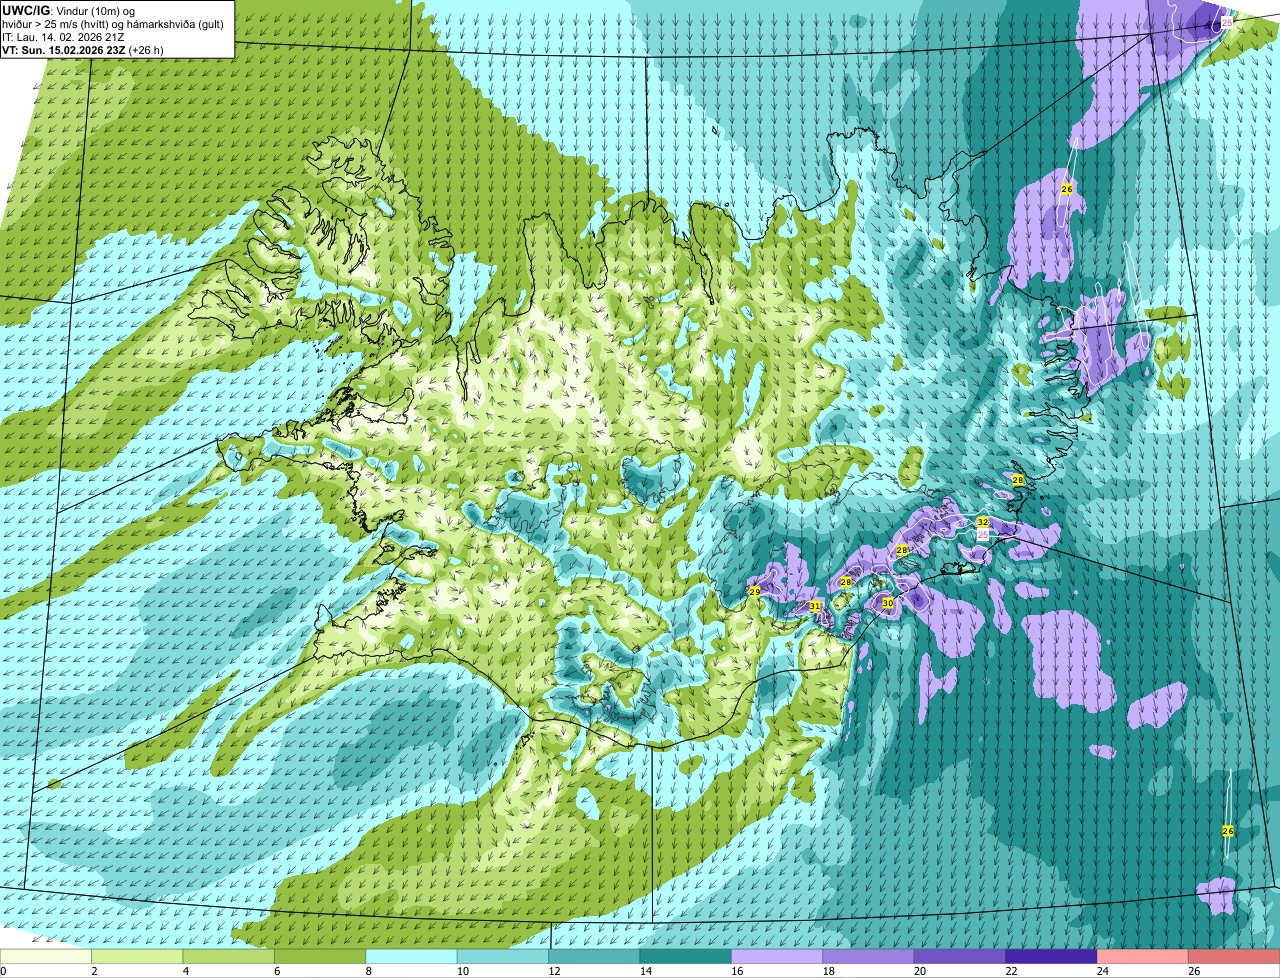Click the 16–18 m/s light lavender legend swatch
Screen dimensions: 1280x978
pyautogui.click(x=778, y=957)
